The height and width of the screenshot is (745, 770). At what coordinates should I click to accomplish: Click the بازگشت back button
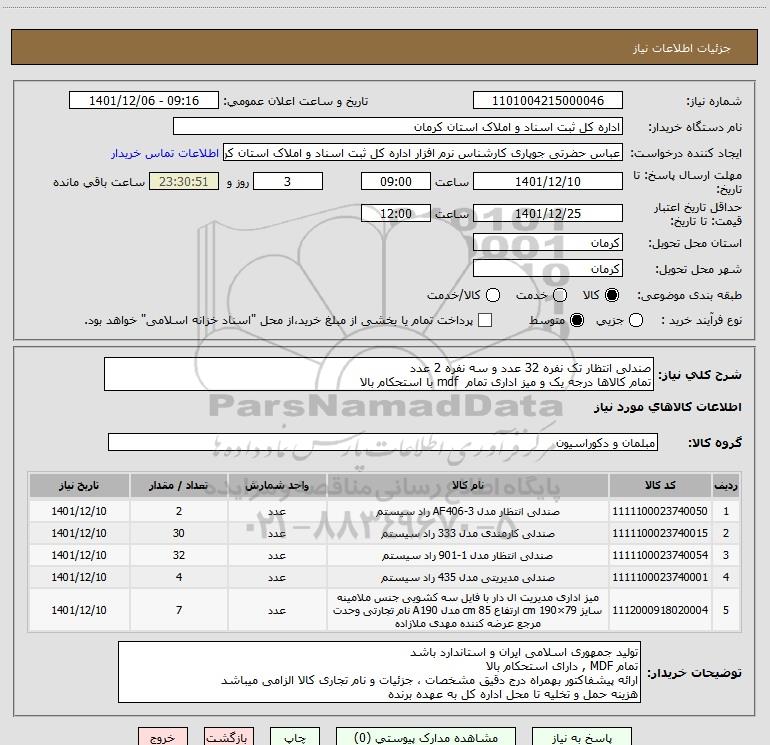(x=229, y=738)
